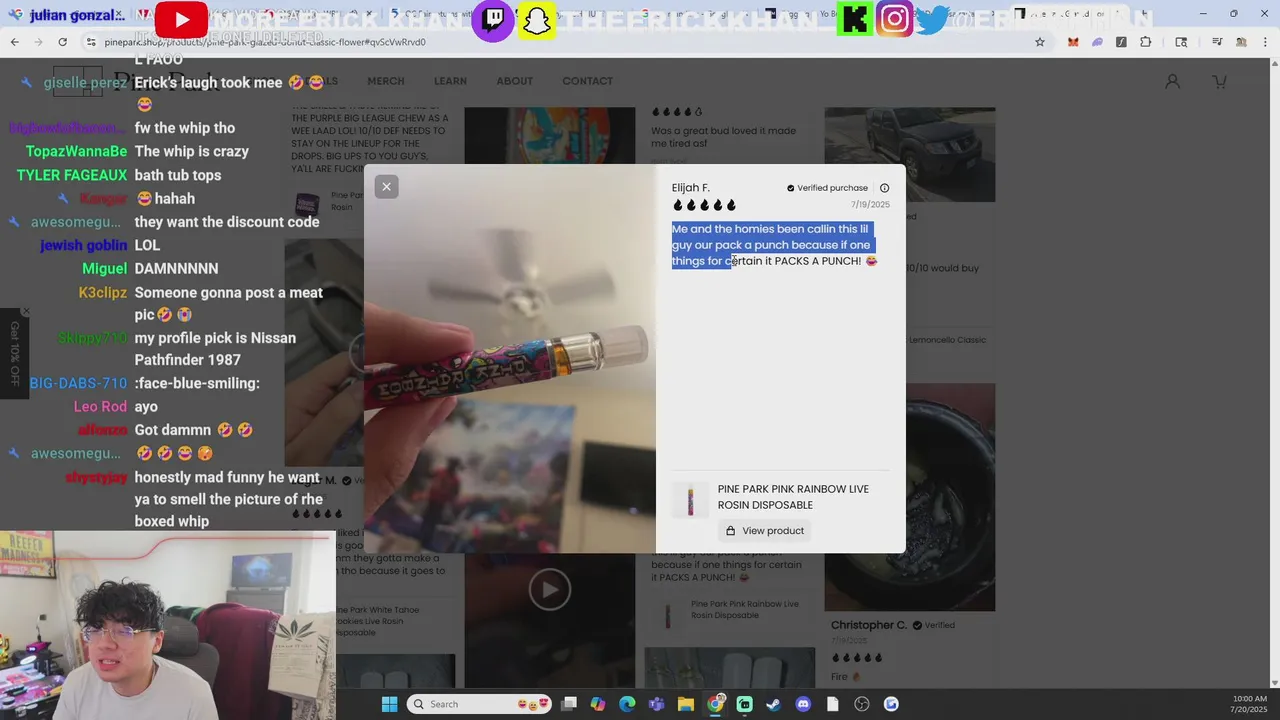Open background Pine Park Pink Rainbow product link

[x=745, y=609]
